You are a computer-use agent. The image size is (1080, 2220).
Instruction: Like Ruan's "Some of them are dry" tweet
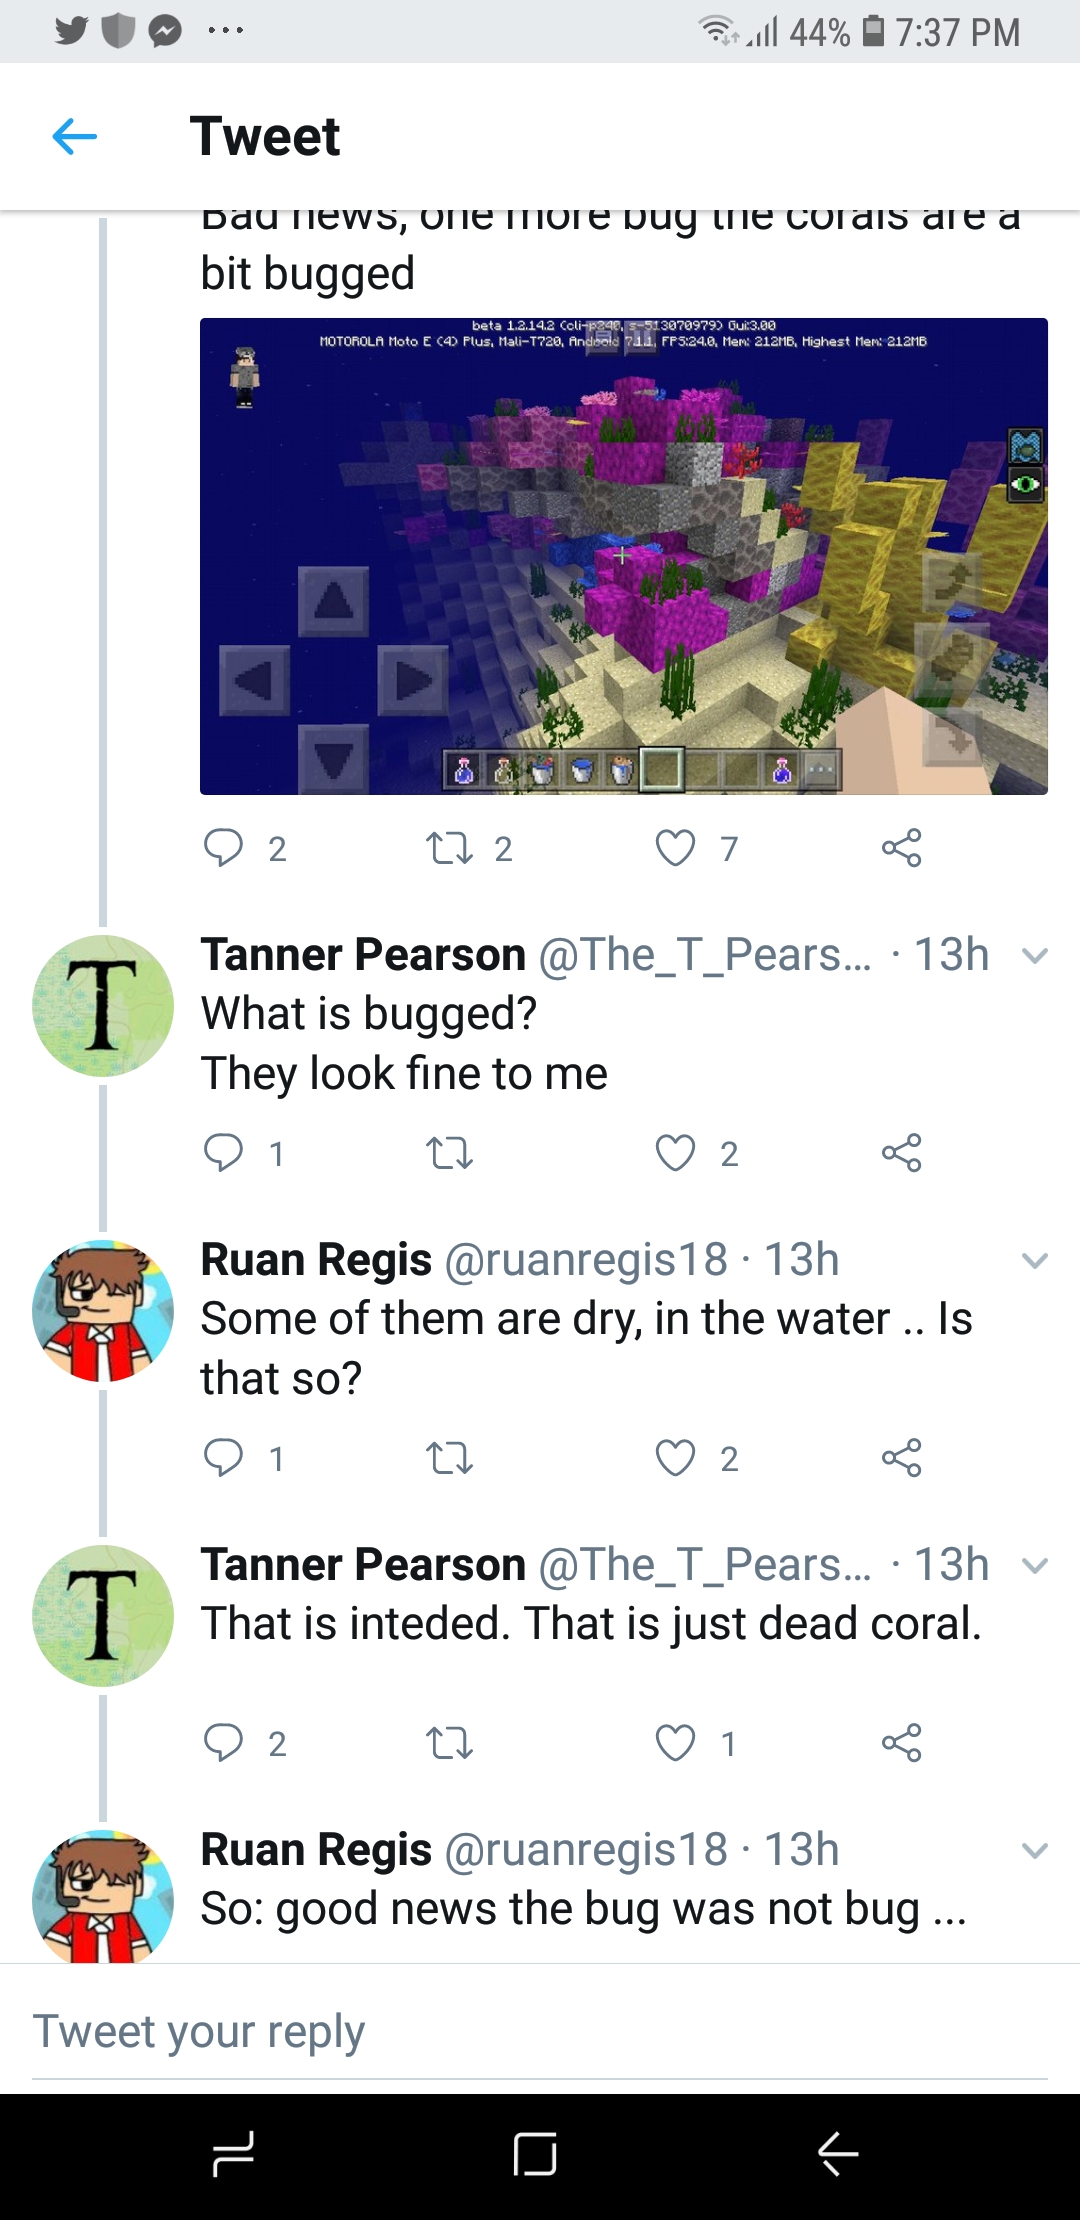coord(675,1458)
